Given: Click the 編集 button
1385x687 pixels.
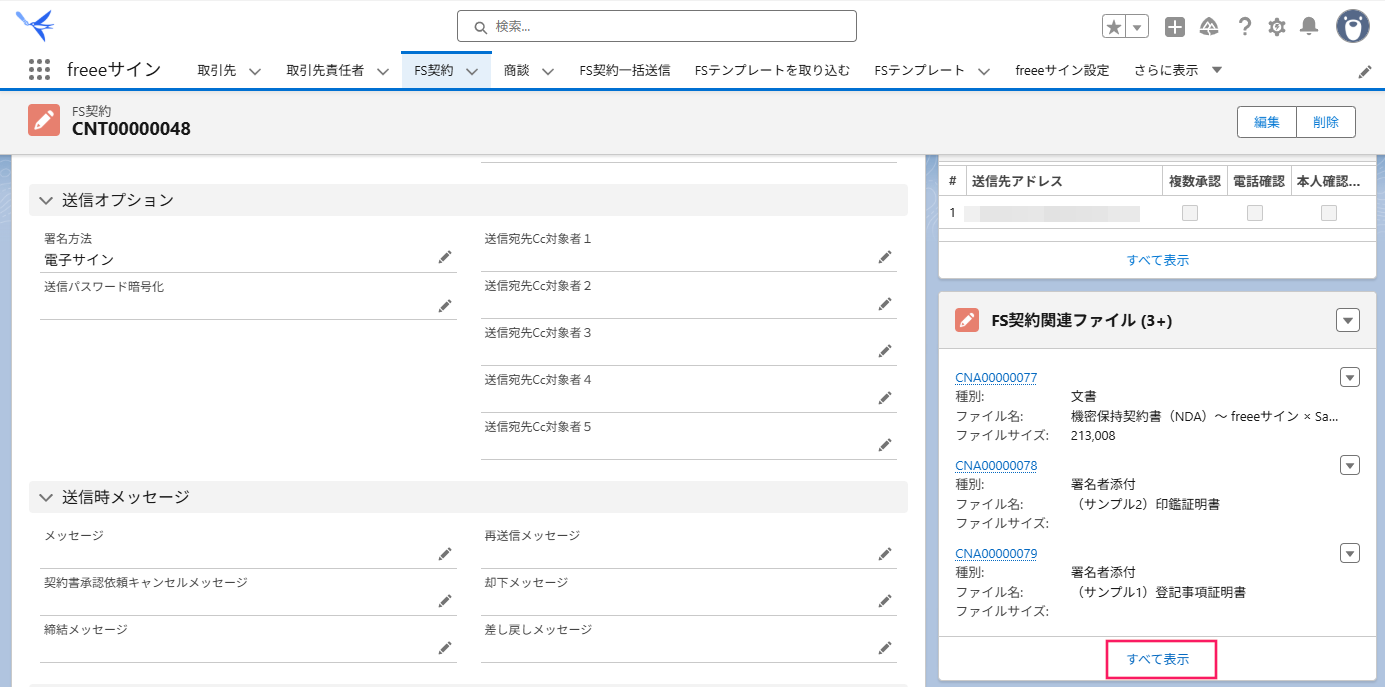Looking at the screenshot, I should coord(1267,122).
